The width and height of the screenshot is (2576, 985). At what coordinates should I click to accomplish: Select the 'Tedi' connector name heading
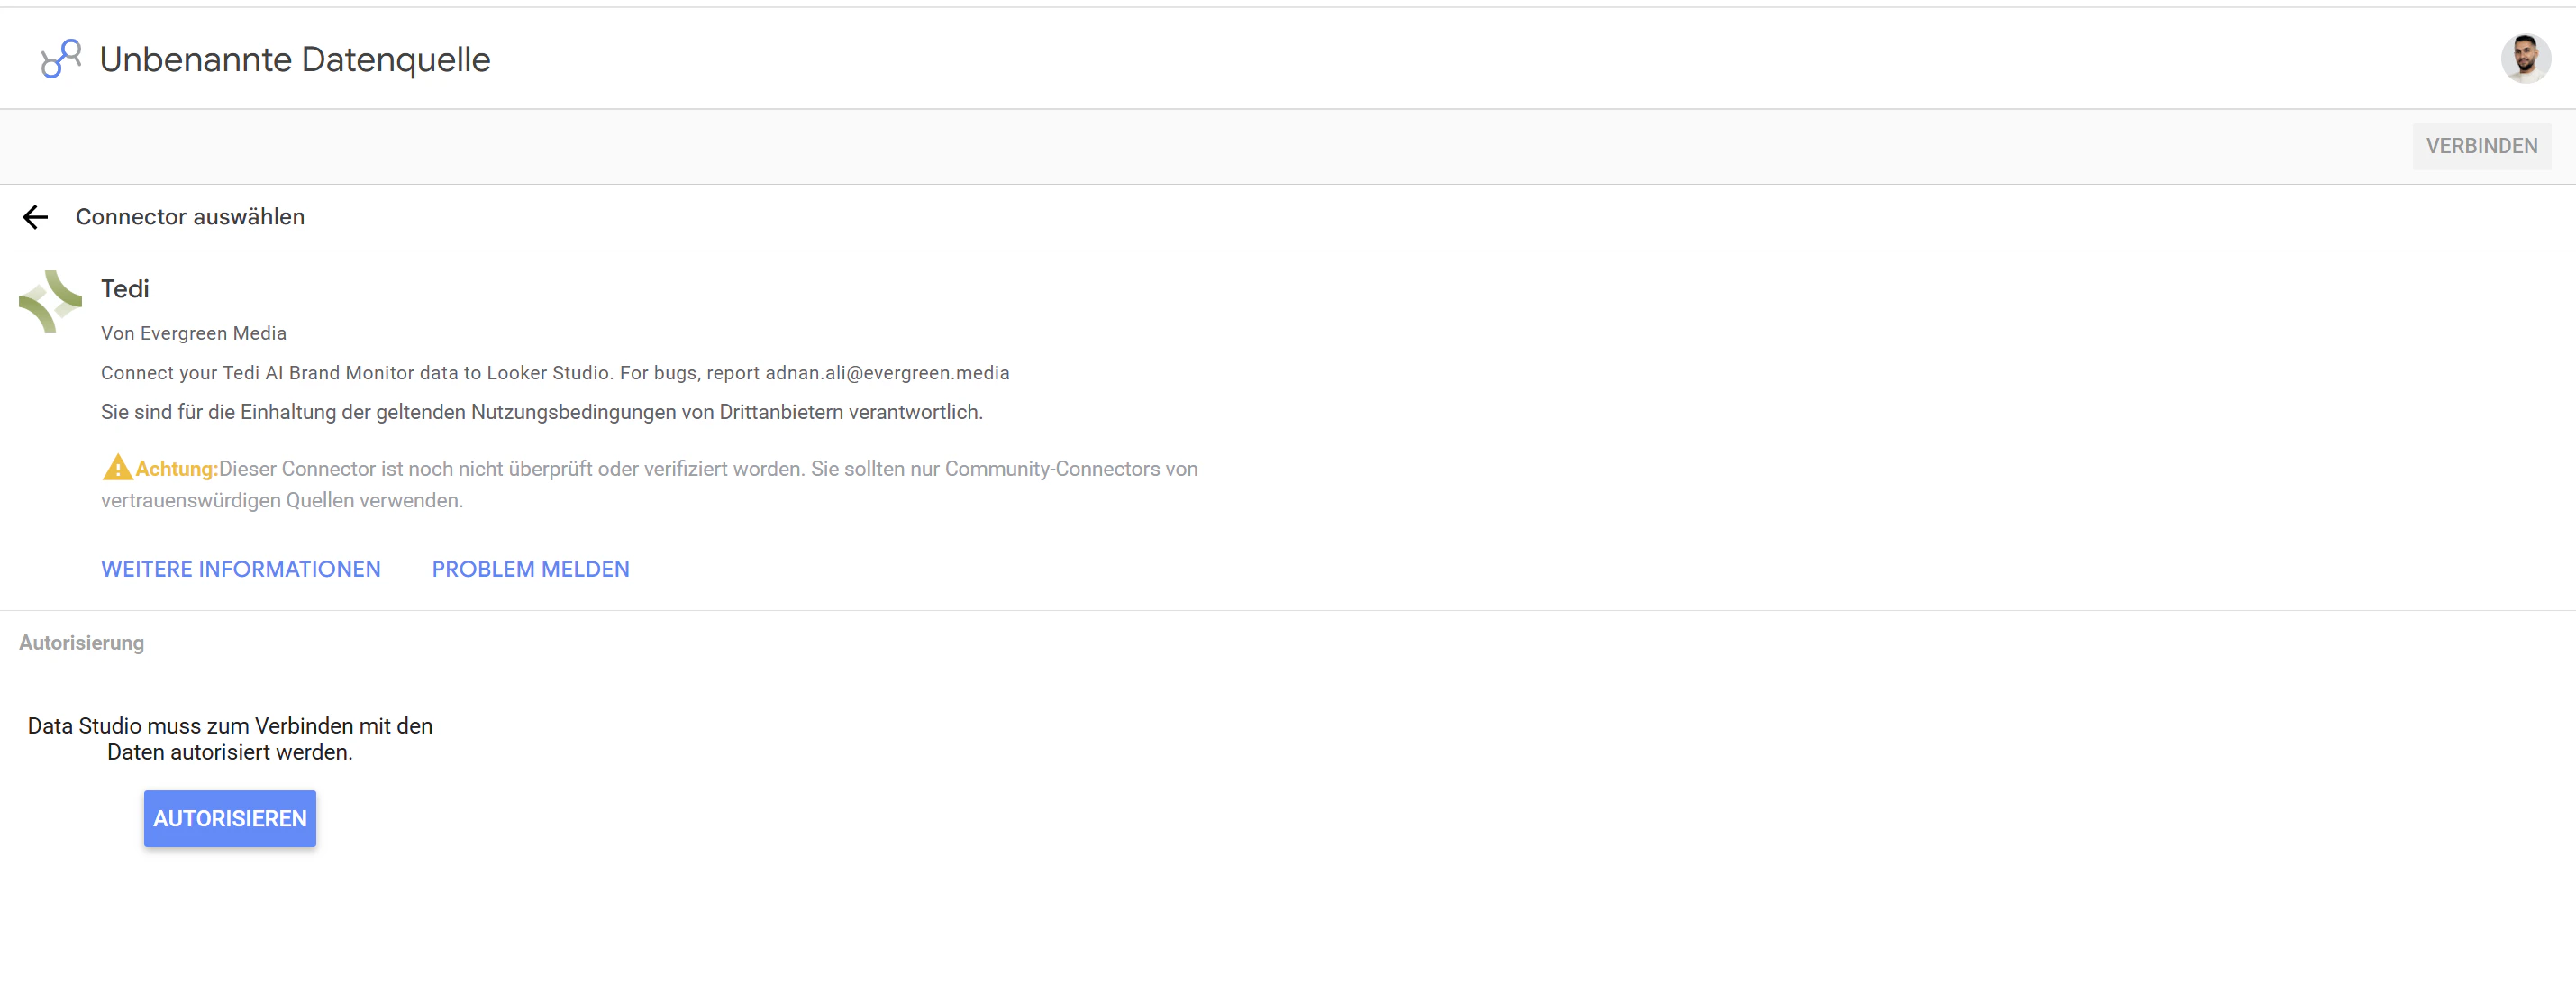pyautogui.click(x=125, y=289)
